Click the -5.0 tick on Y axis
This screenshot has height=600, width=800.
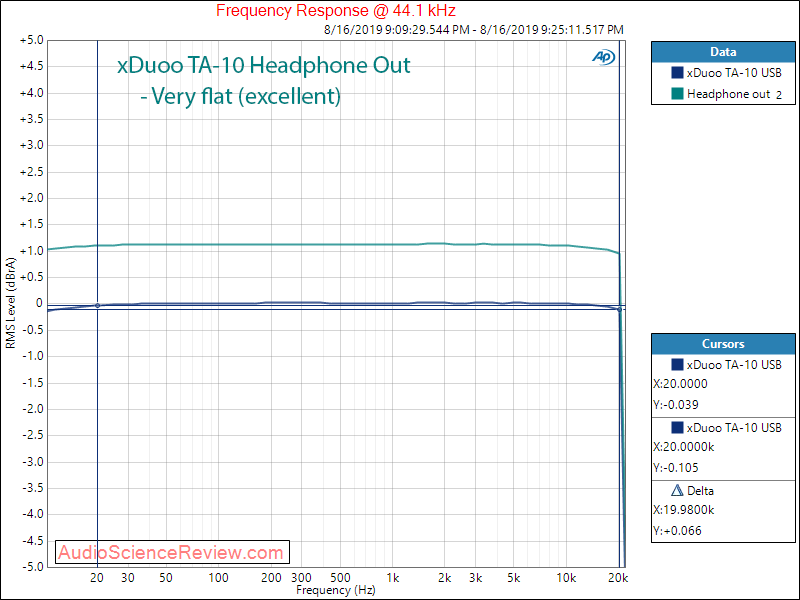coord(33,567)
